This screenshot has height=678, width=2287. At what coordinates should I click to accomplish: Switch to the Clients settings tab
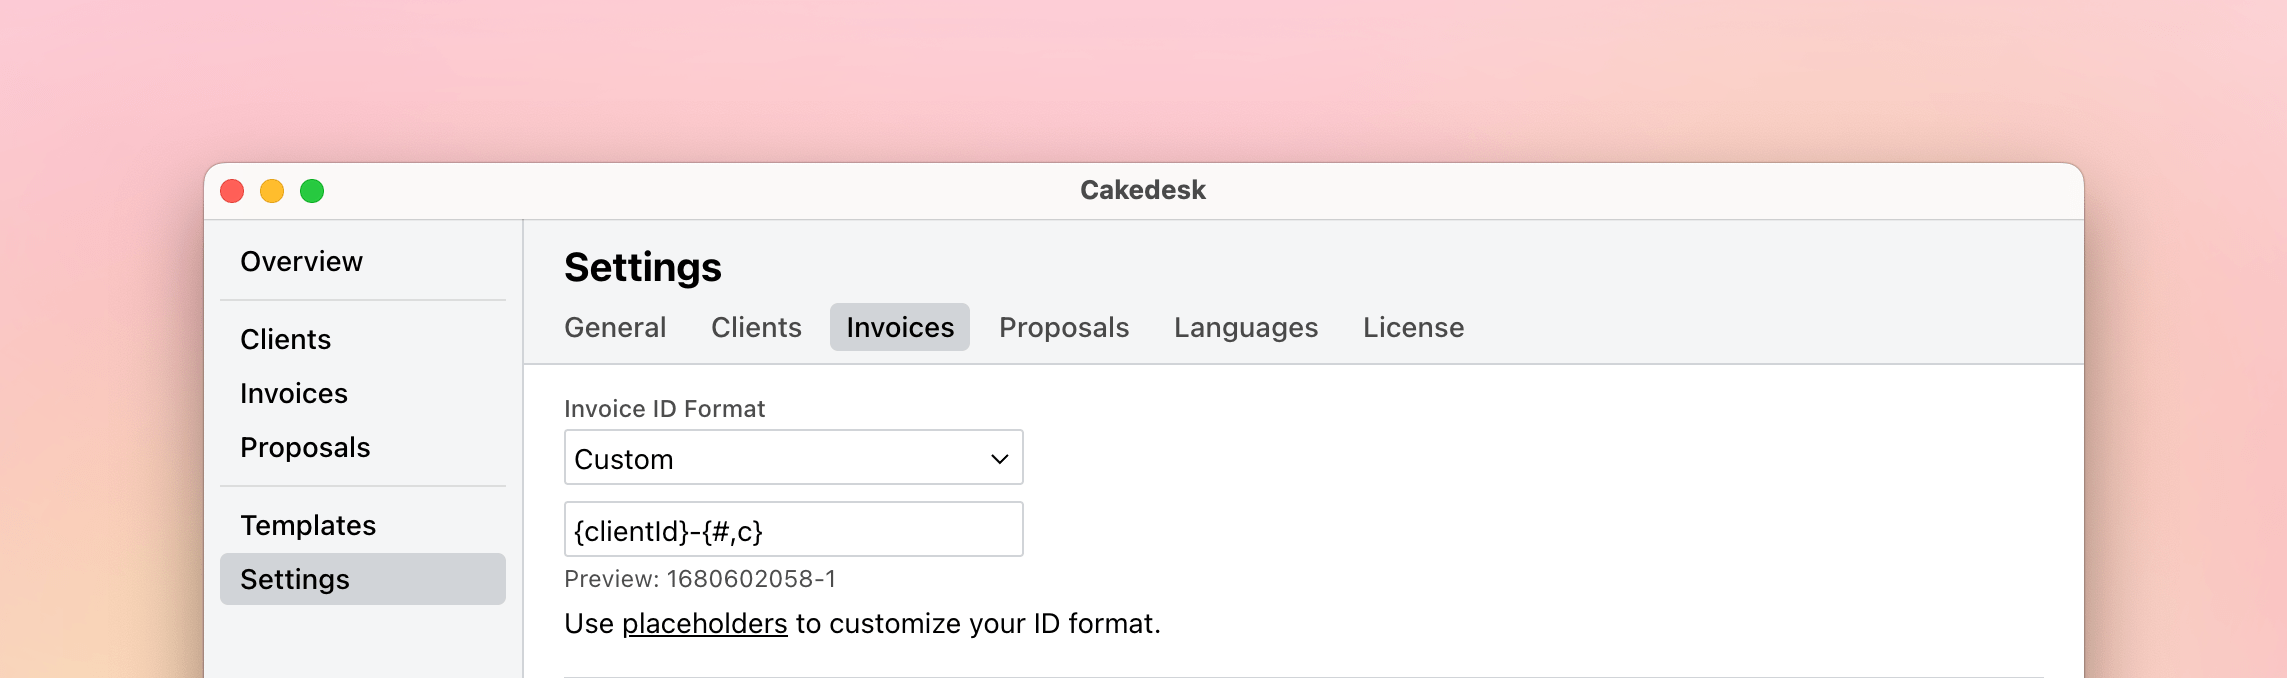[x=755, y=327]
